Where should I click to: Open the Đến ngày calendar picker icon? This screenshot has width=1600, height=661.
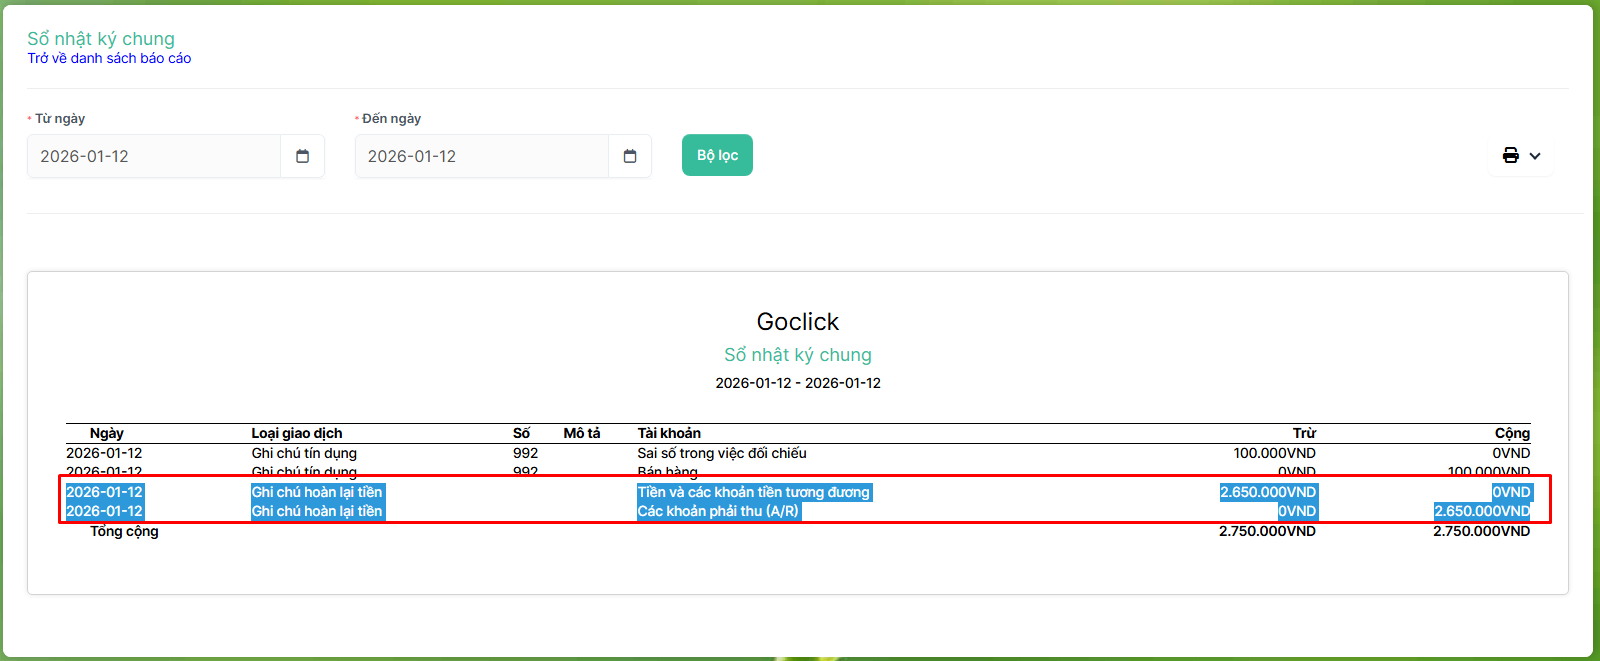click(630, 156)
